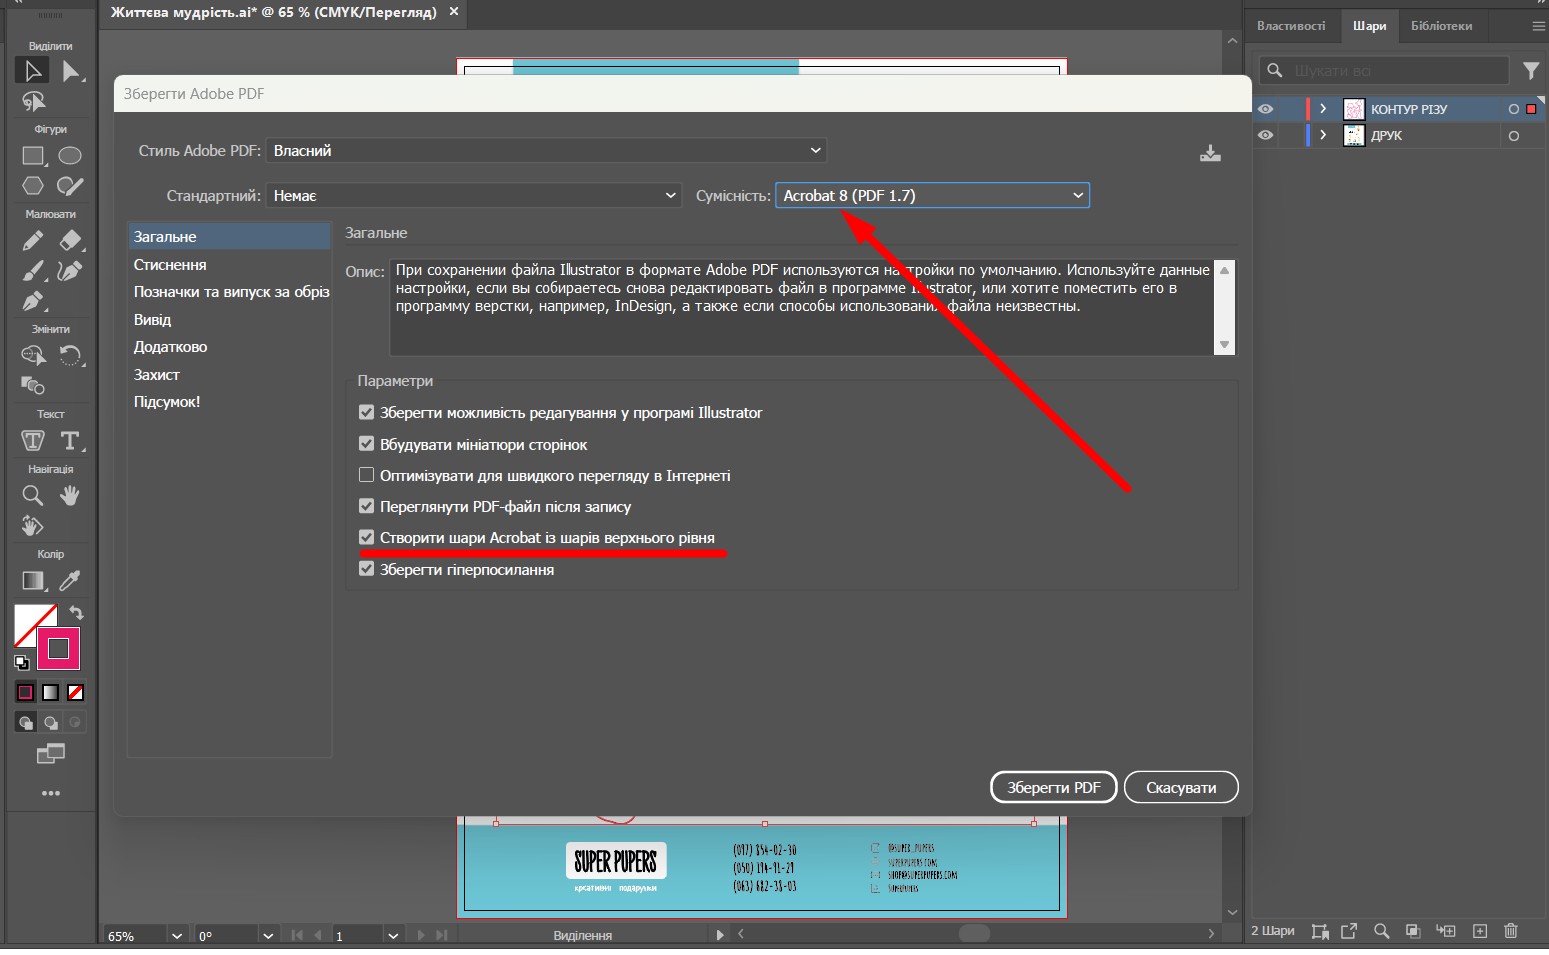Delete layer with trash icon
This screenshot has width=1549, height=955.
pyautogui.click(x=1510, y=931)
